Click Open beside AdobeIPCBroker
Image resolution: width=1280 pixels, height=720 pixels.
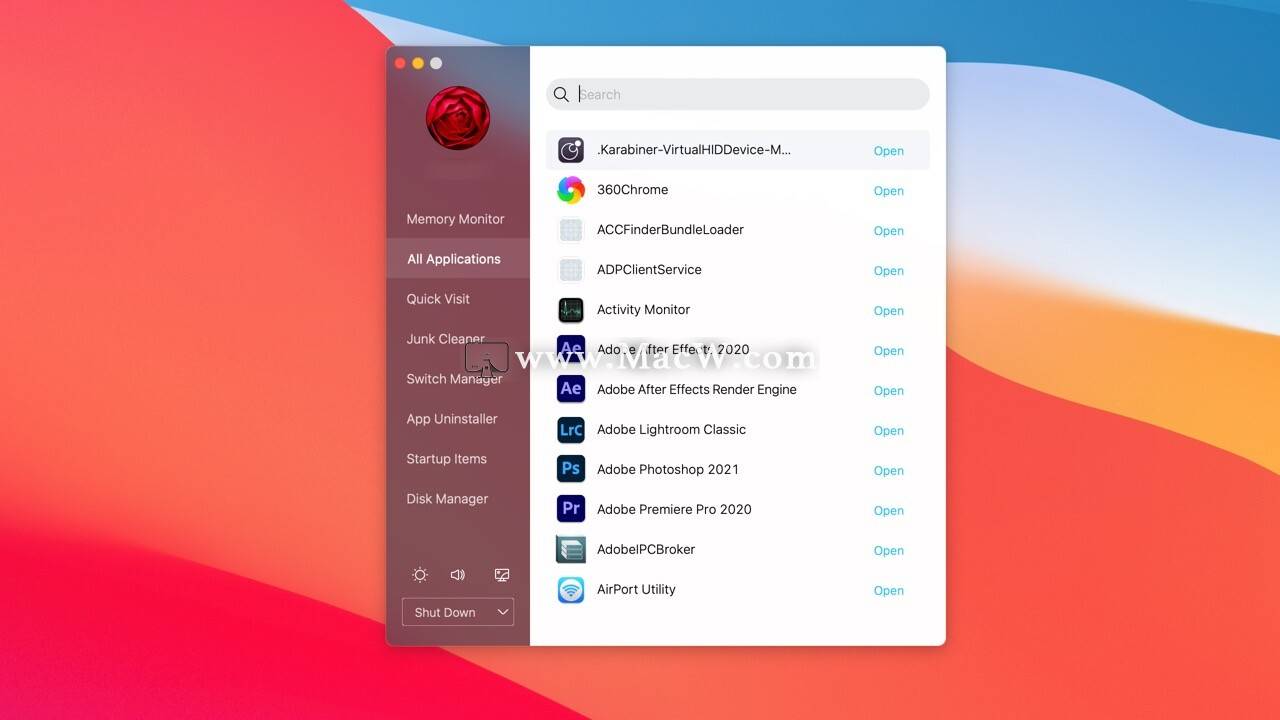pyautogui.click(x=889, y=551)
